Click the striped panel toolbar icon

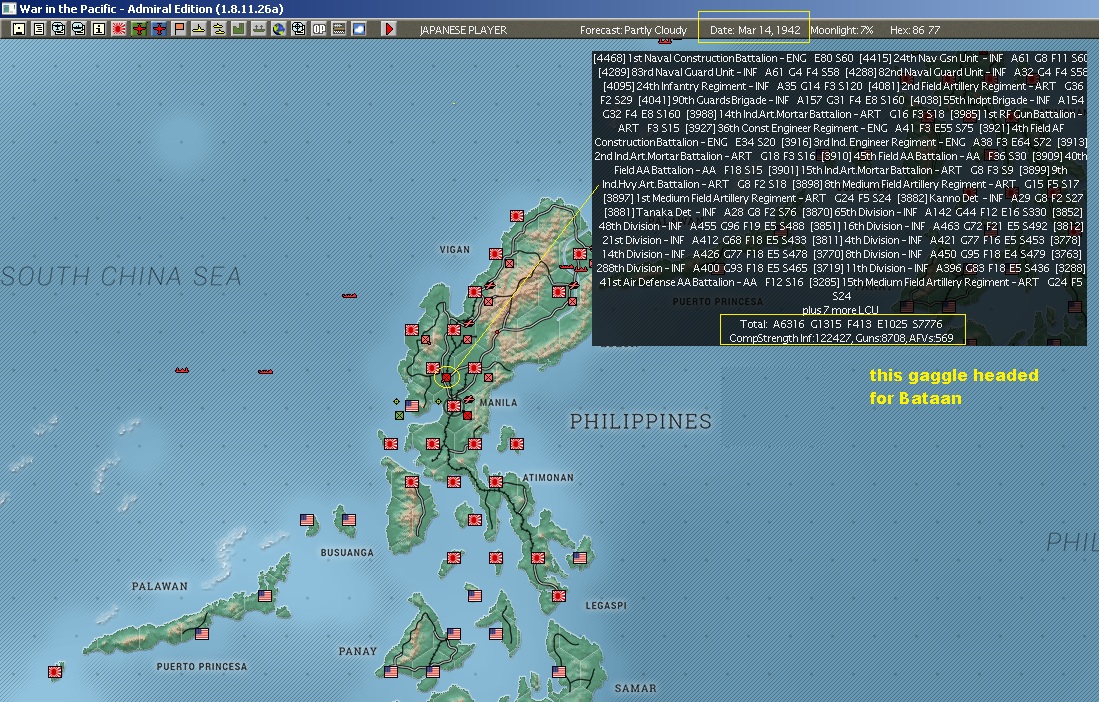(339, 29)
